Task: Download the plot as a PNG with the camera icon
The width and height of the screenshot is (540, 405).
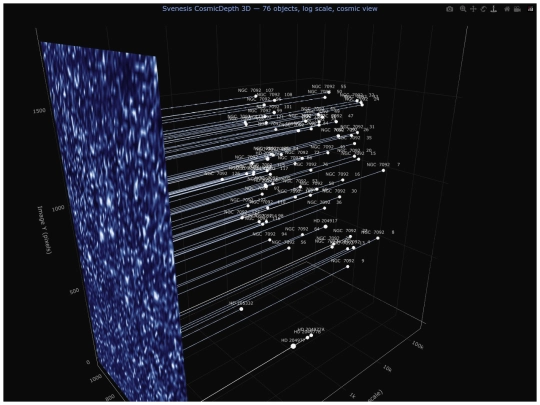Action: click(449, 9)
